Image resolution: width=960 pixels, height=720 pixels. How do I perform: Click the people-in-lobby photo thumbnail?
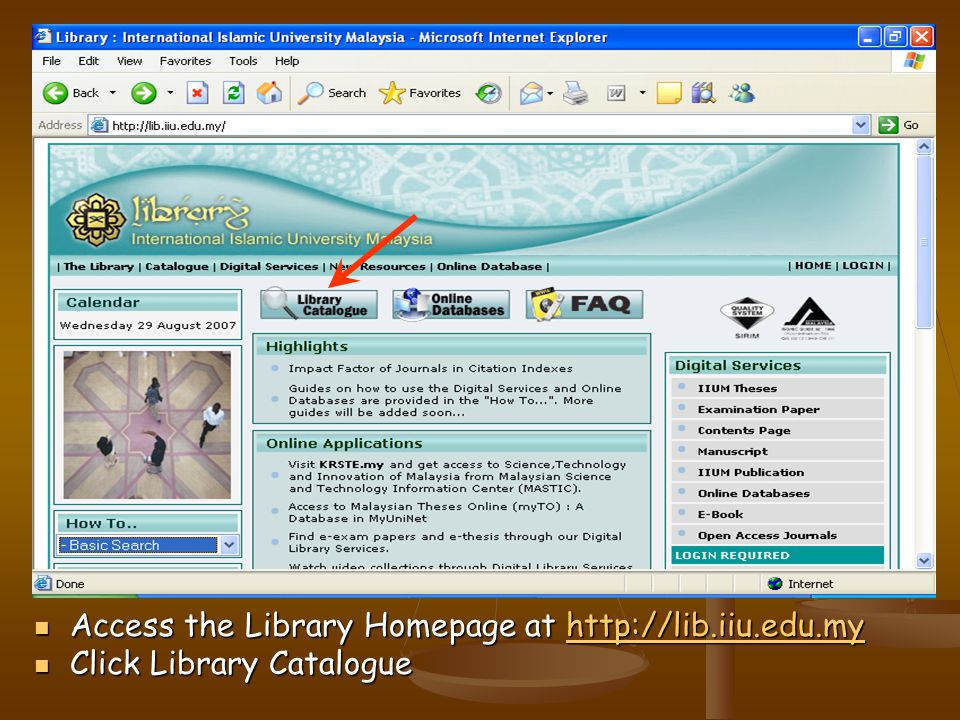(x=147, y=424)
